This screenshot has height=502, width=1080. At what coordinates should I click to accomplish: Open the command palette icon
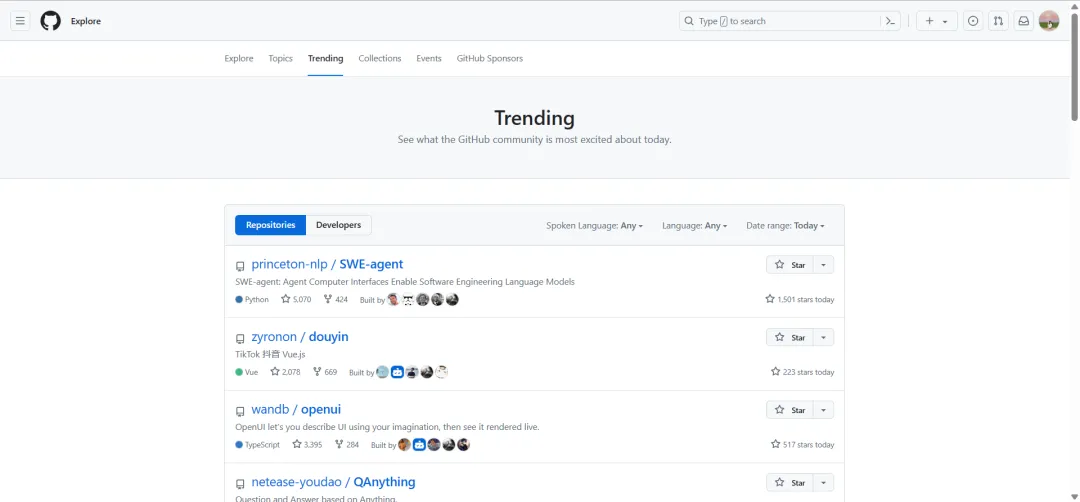(x=891, y=21)
